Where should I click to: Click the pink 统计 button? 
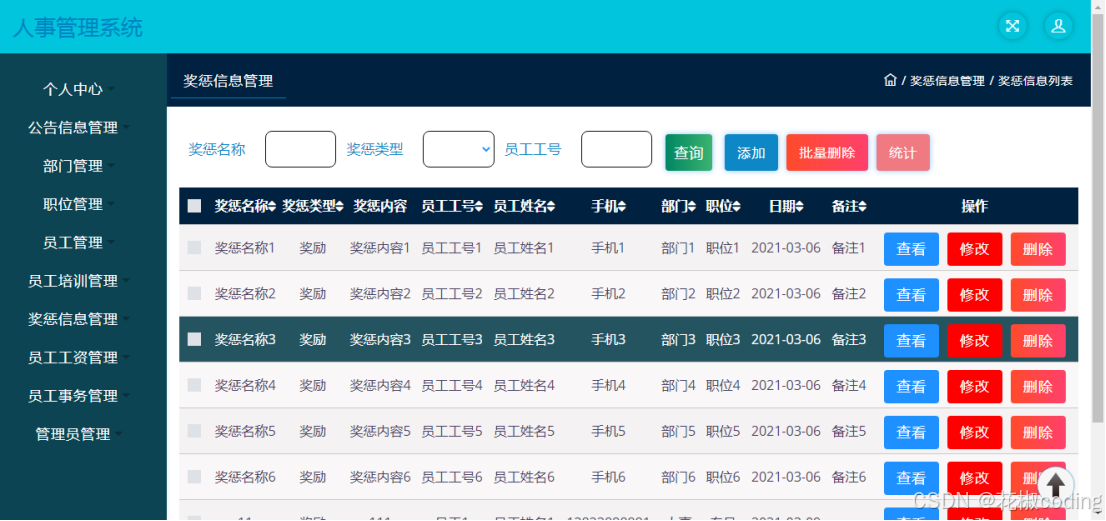pos(903,152)
